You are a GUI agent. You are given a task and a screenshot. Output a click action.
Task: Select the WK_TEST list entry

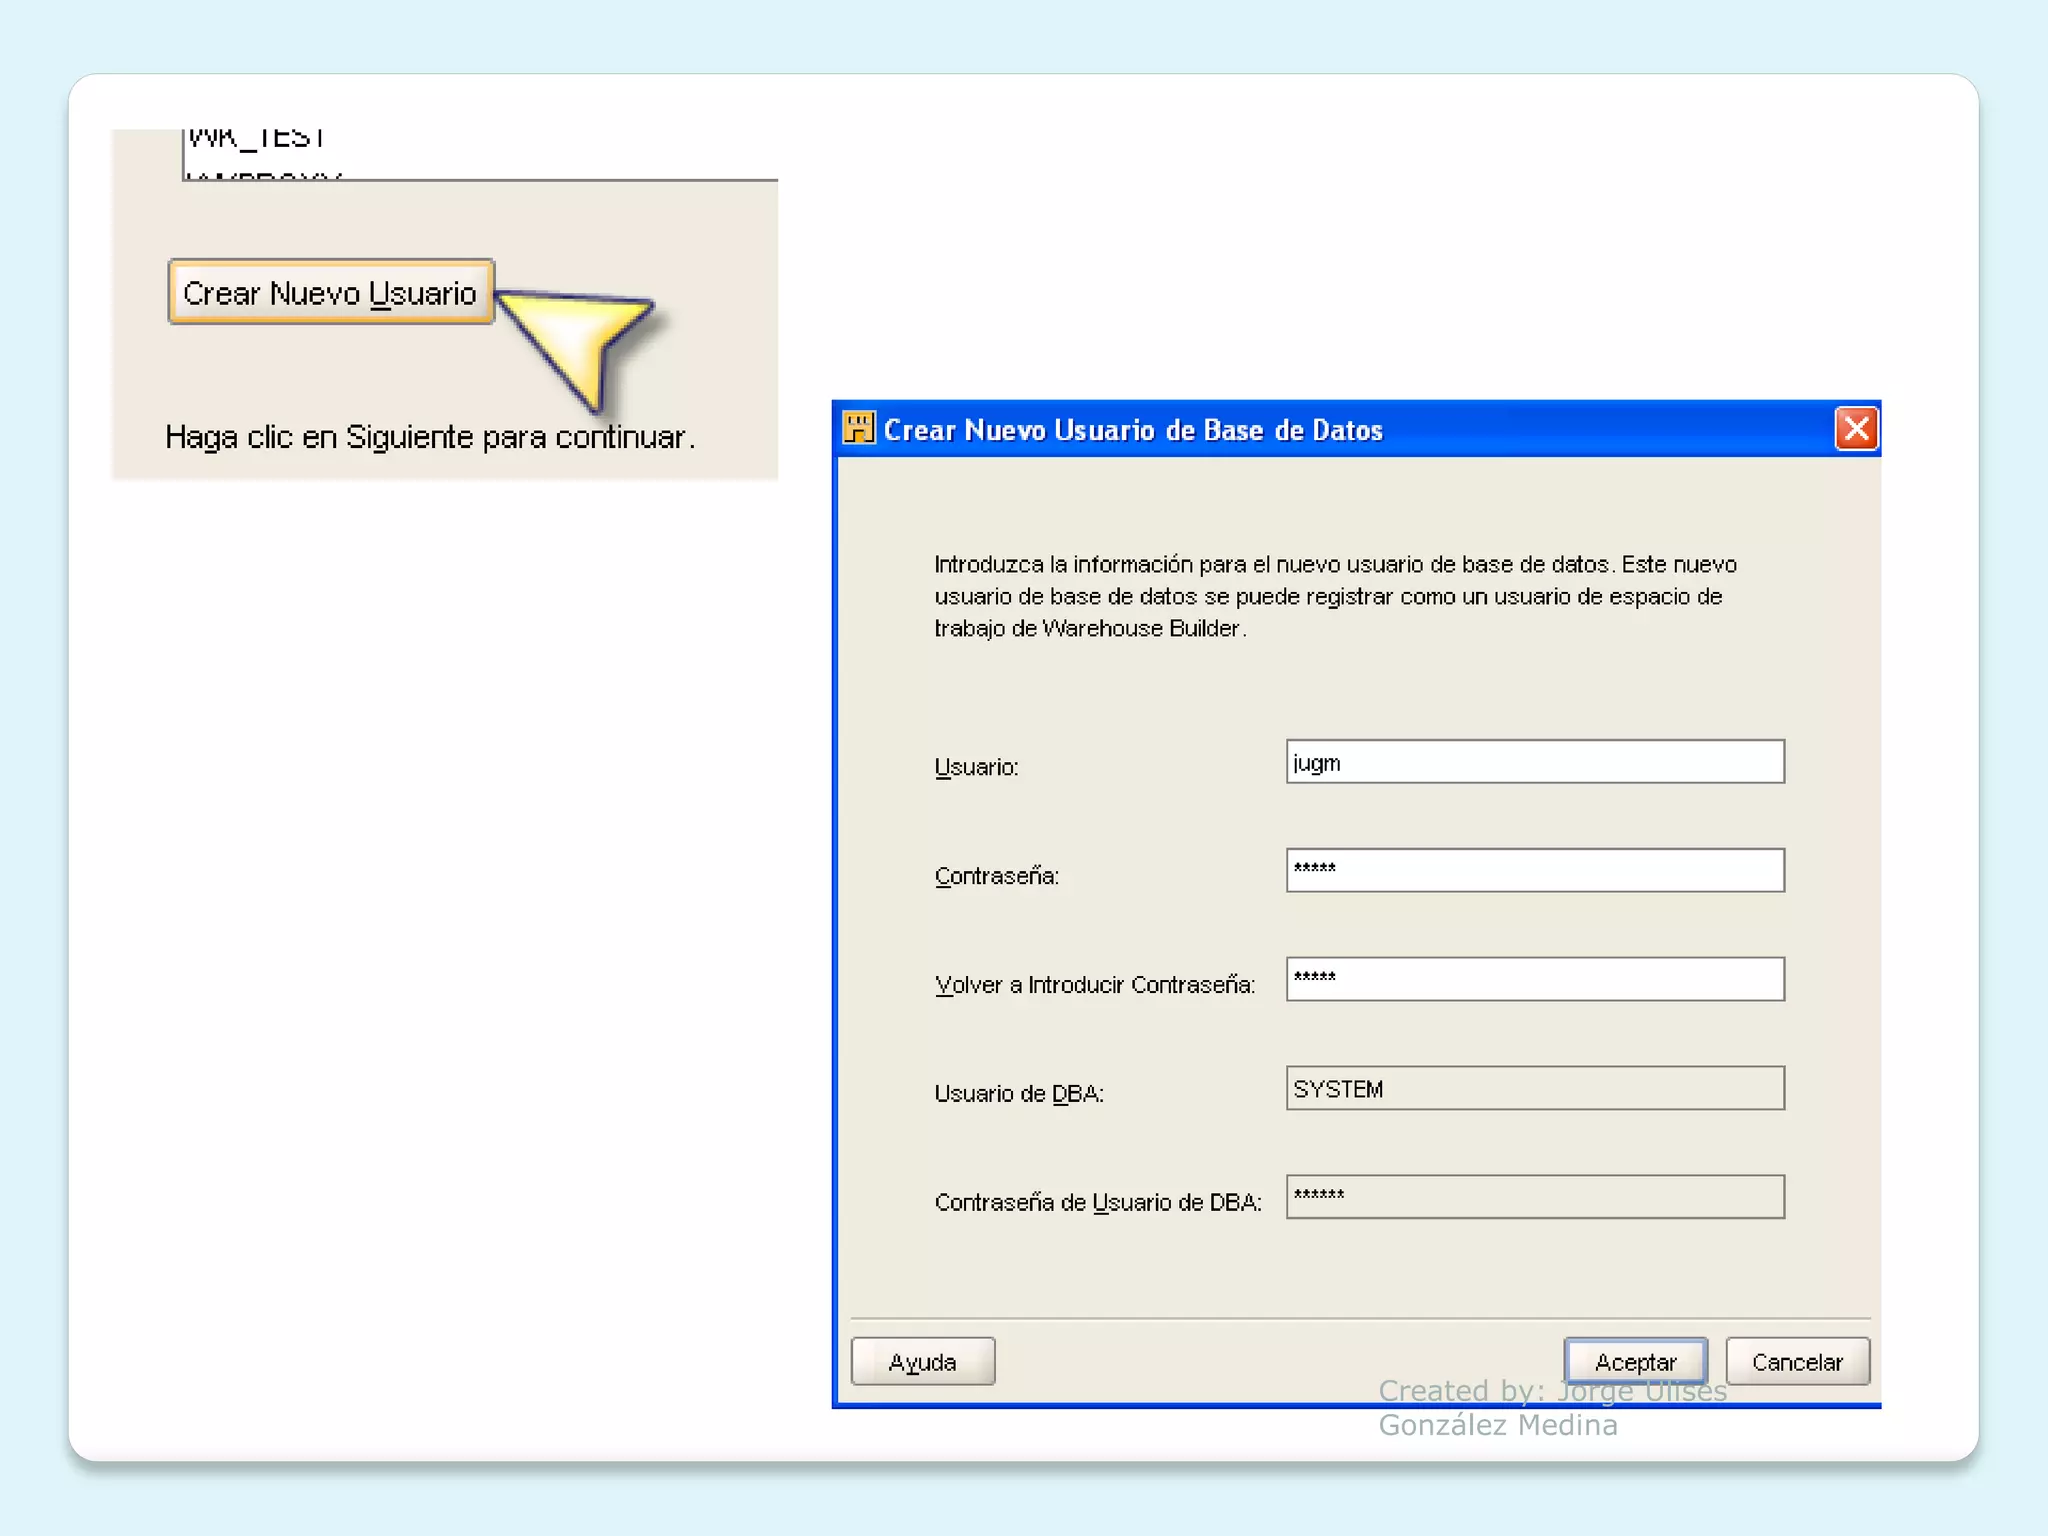pos(256,138)
